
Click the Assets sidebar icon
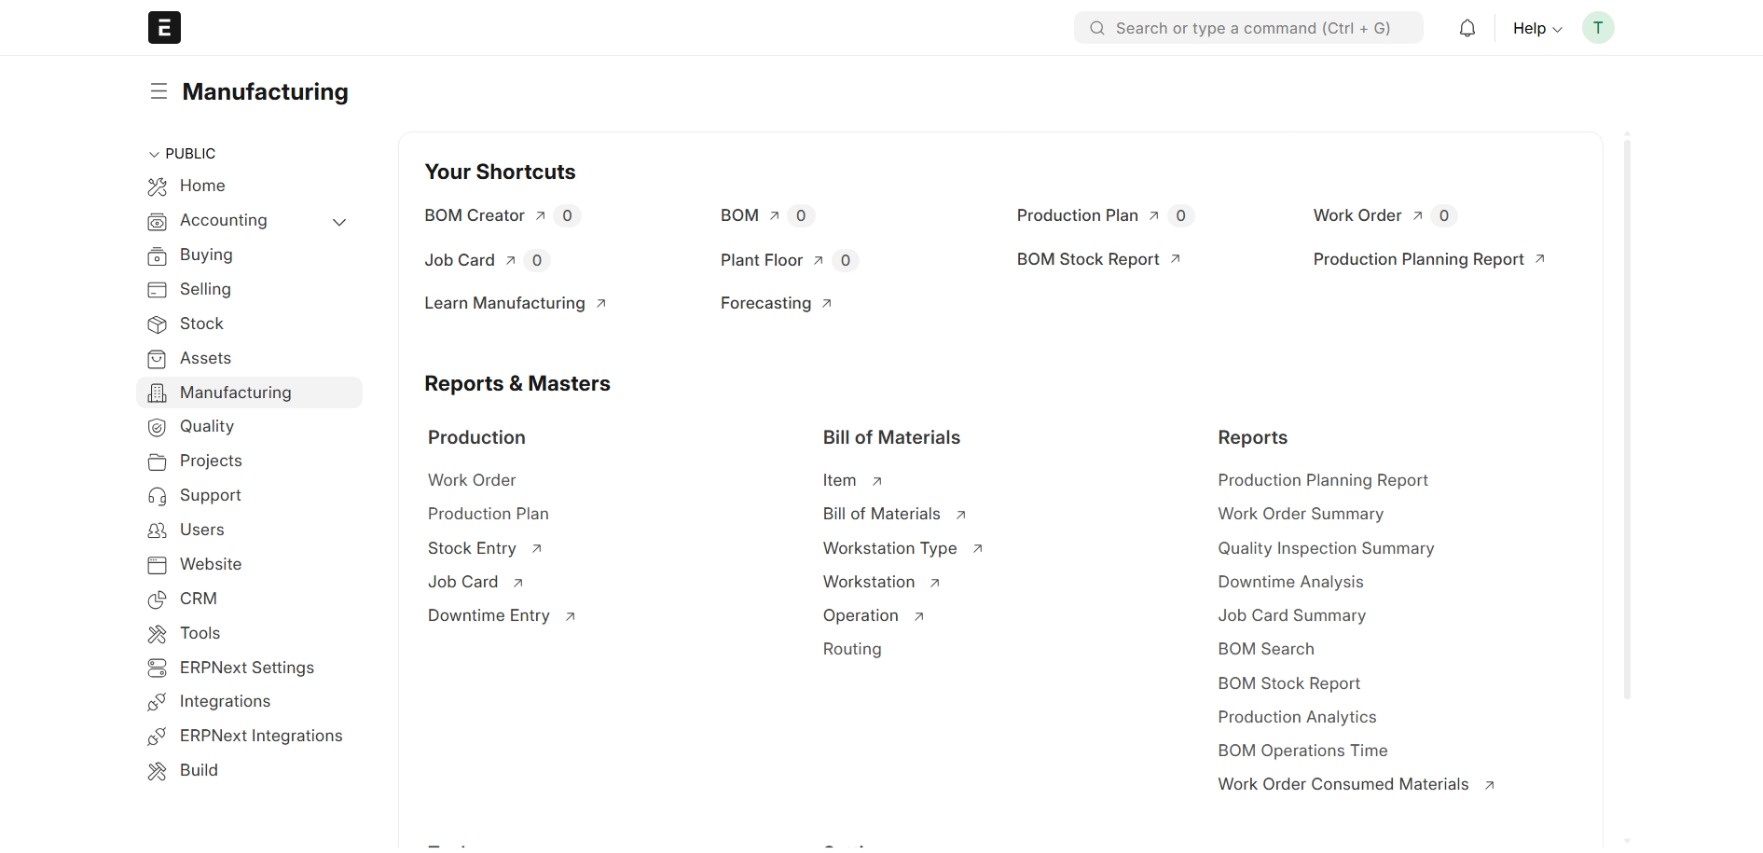157,359
